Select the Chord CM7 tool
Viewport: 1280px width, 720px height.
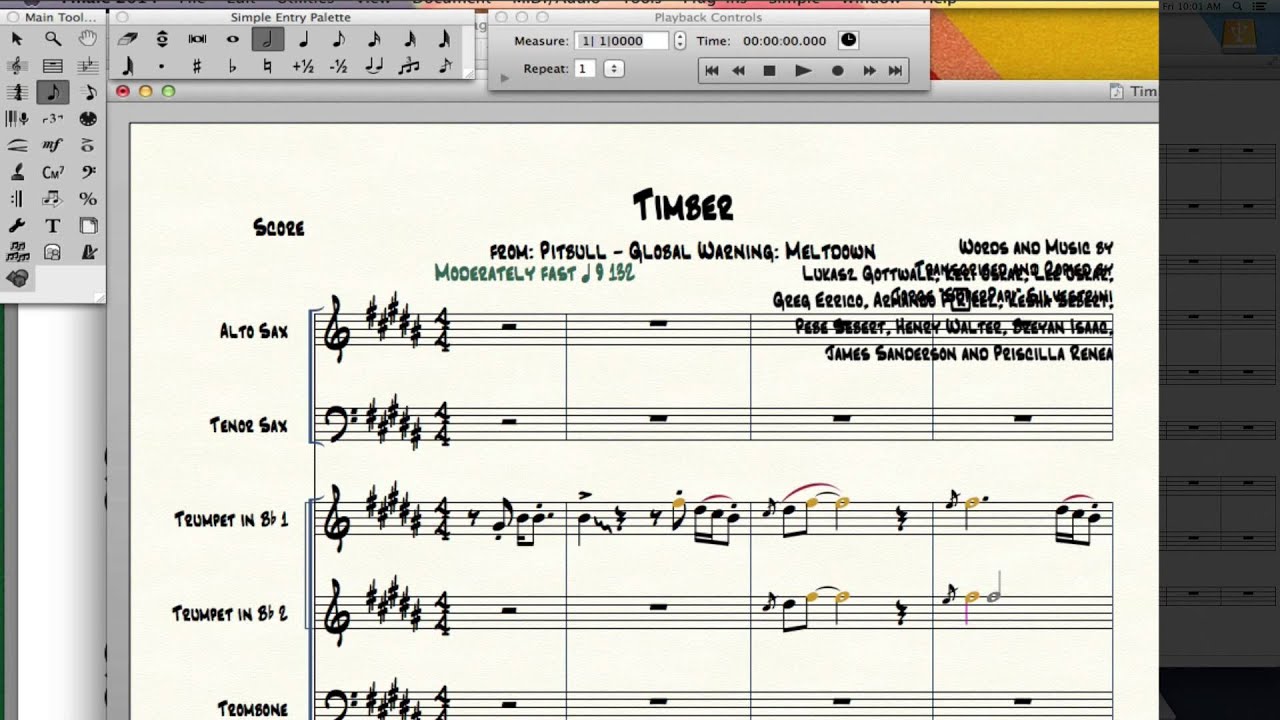53,172
